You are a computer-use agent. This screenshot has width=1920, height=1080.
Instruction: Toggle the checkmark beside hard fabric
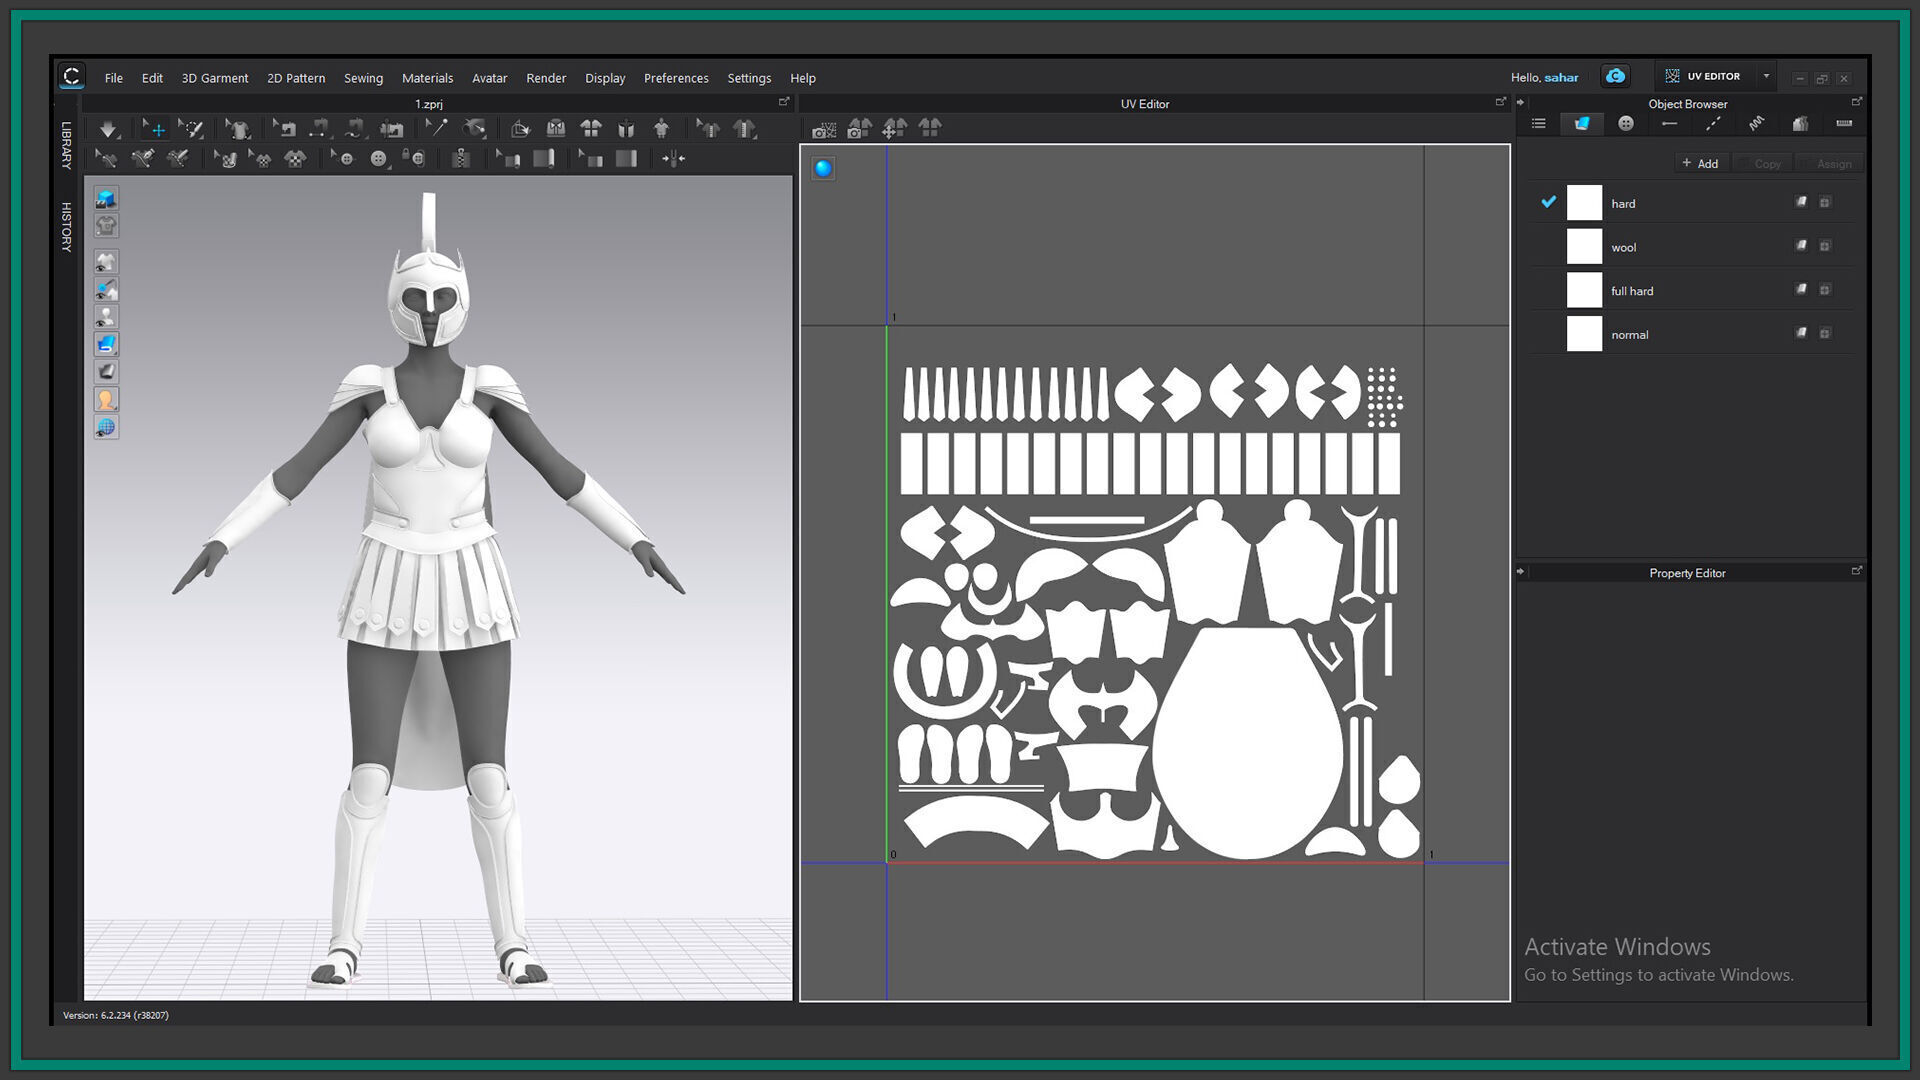pos(1548,202)
